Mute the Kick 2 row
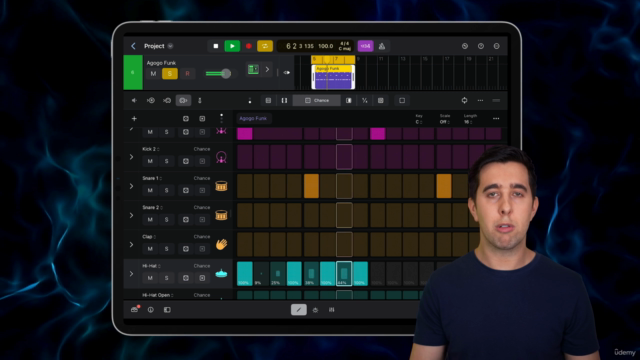 coord(150,161)
